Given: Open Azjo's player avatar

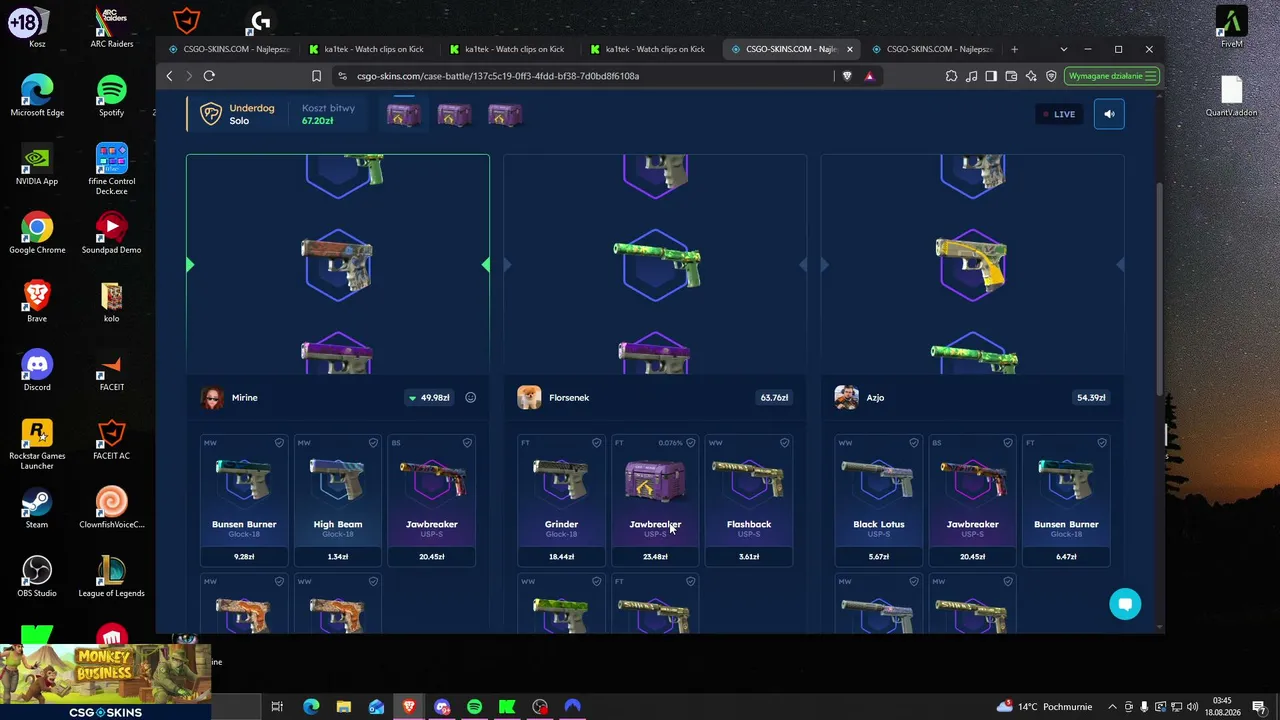Looking at the screenshot, I should point(846,398).
